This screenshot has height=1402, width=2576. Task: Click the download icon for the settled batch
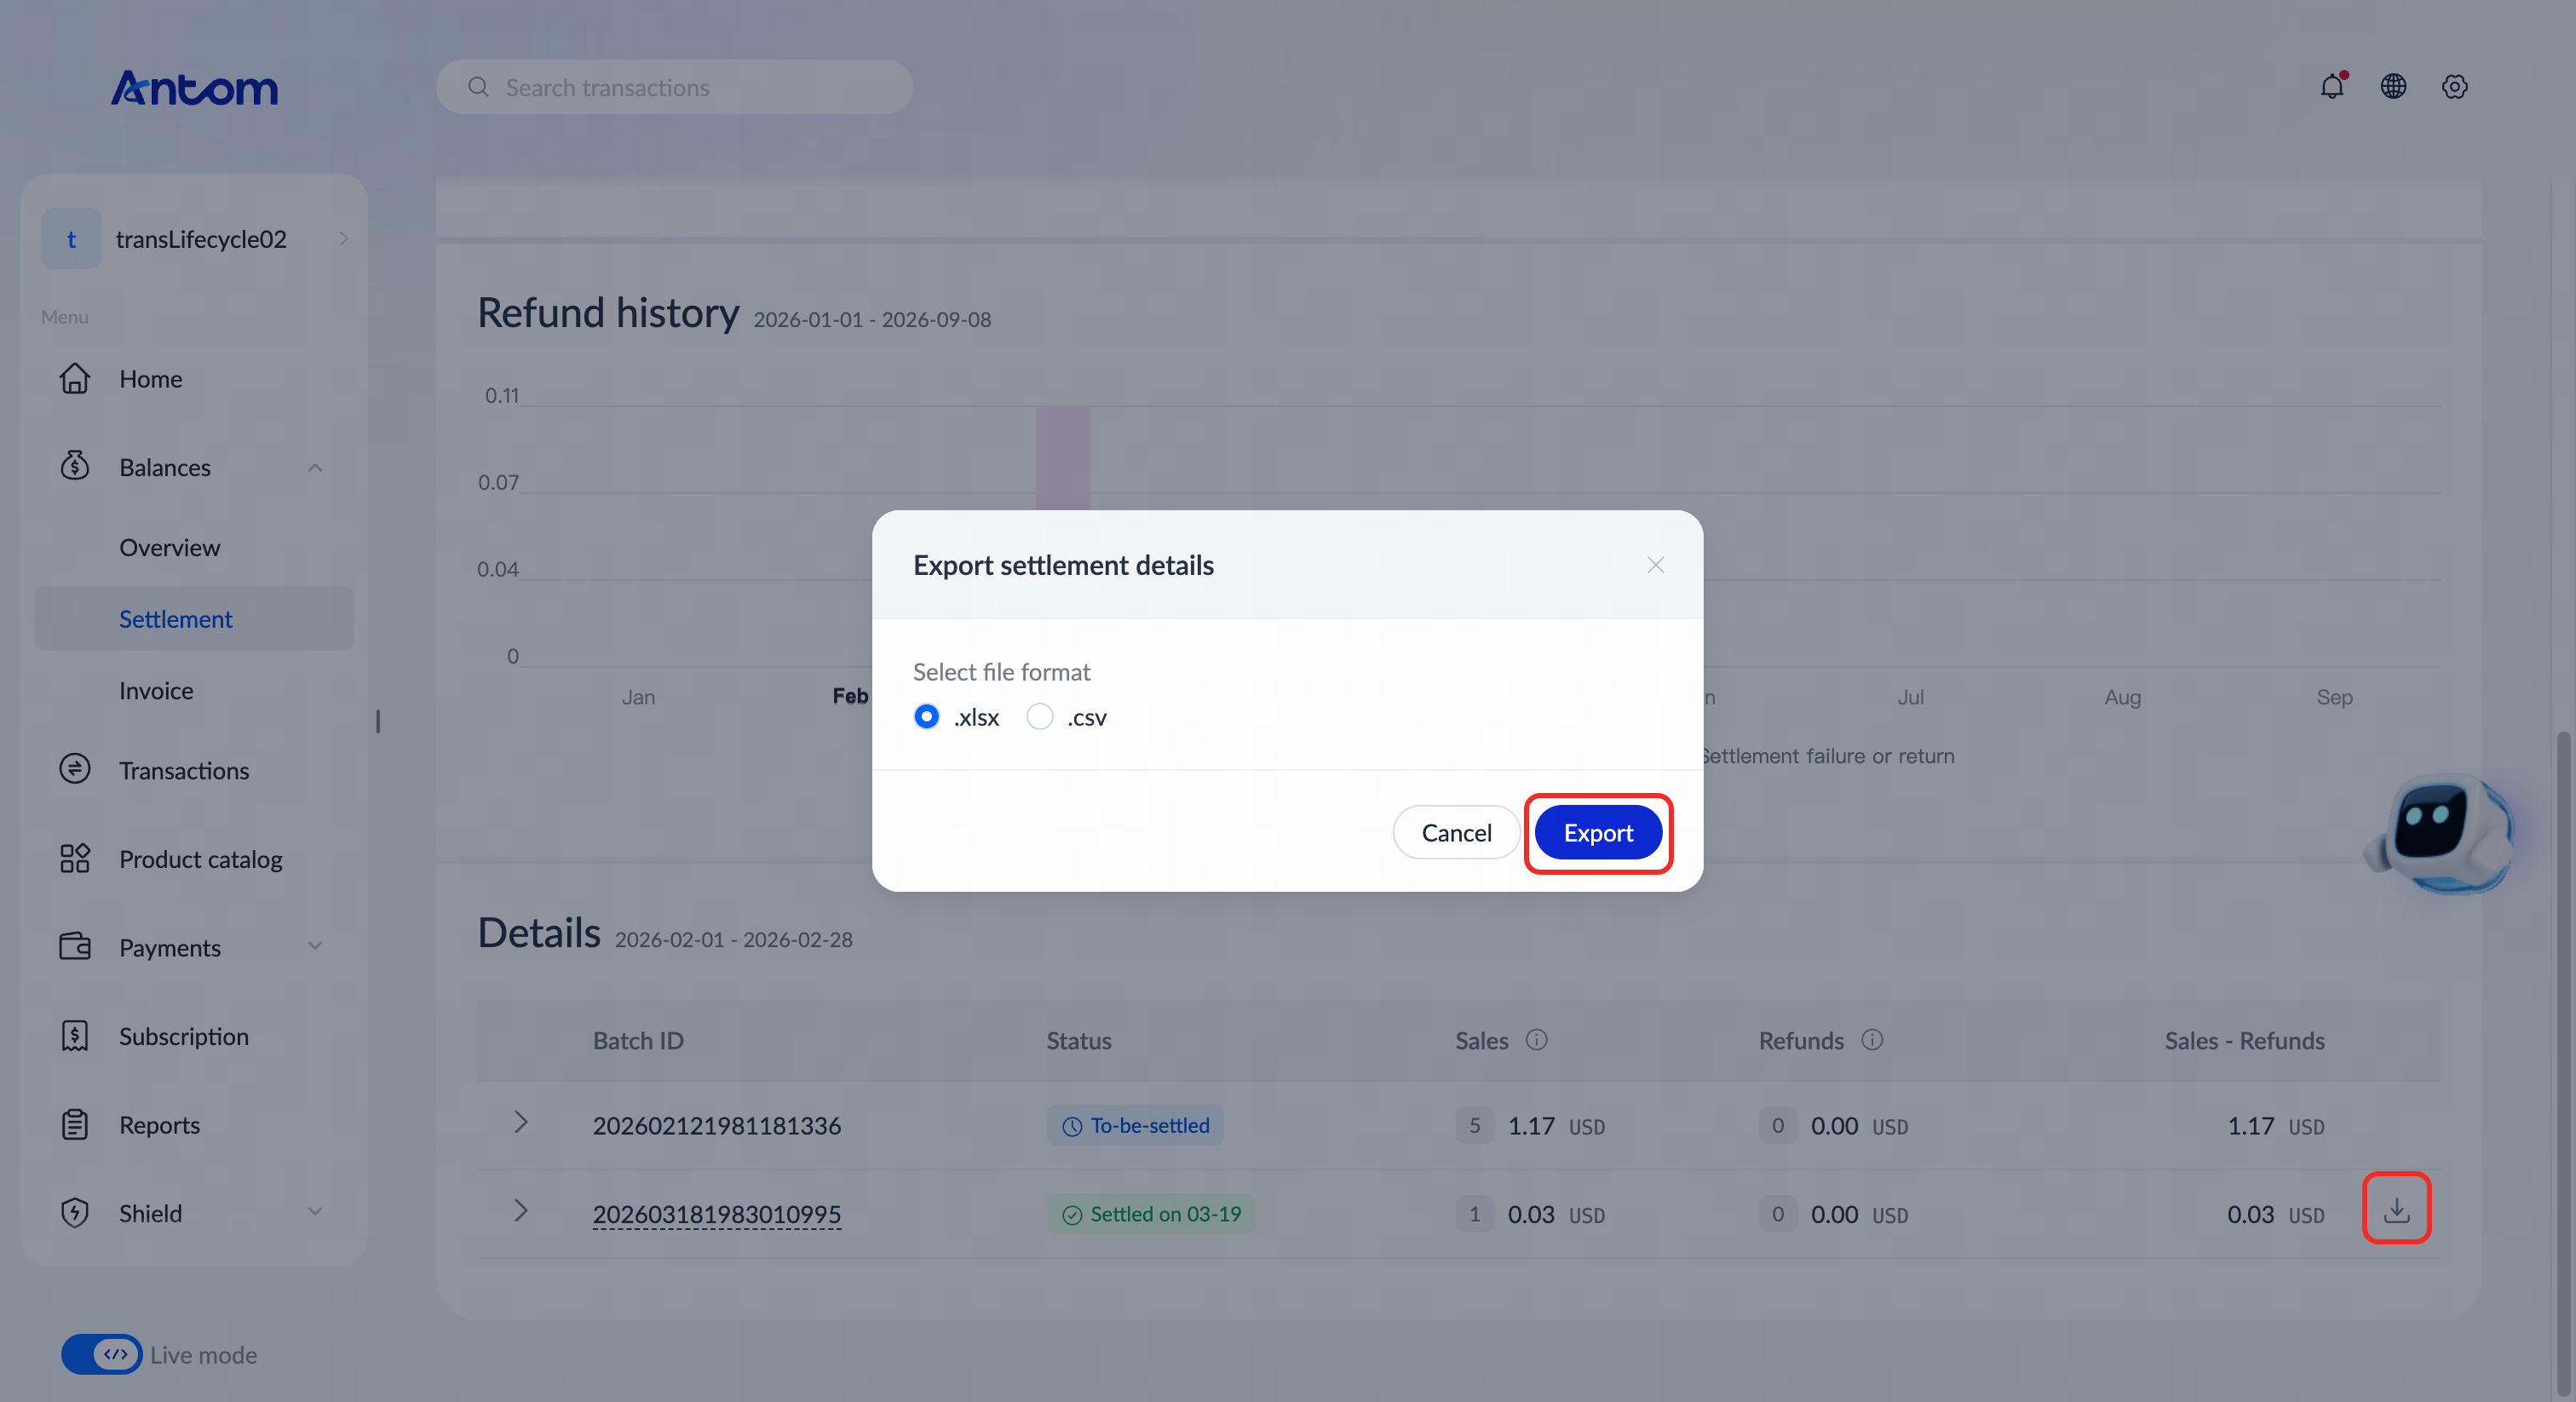click(2396, 1209)
